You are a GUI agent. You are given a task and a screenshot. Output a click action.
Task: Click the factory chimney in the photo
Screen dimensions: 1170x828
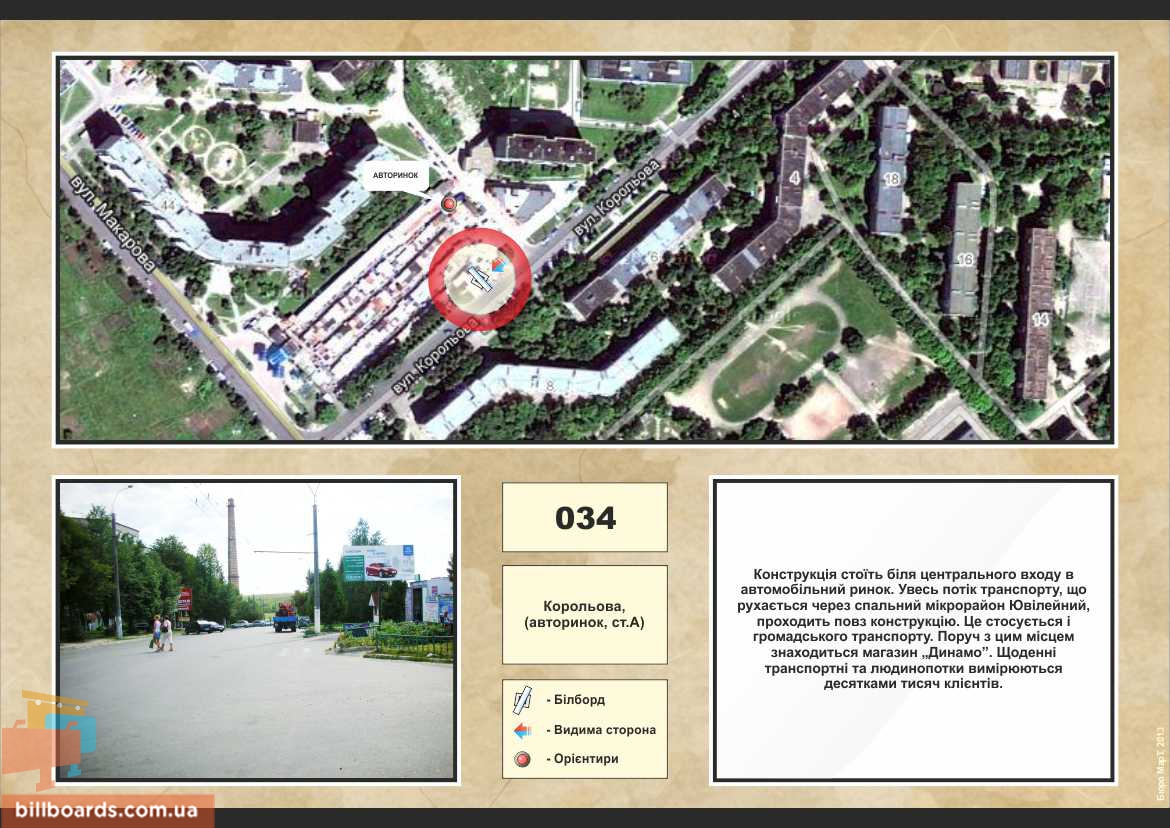coord(233,545)
